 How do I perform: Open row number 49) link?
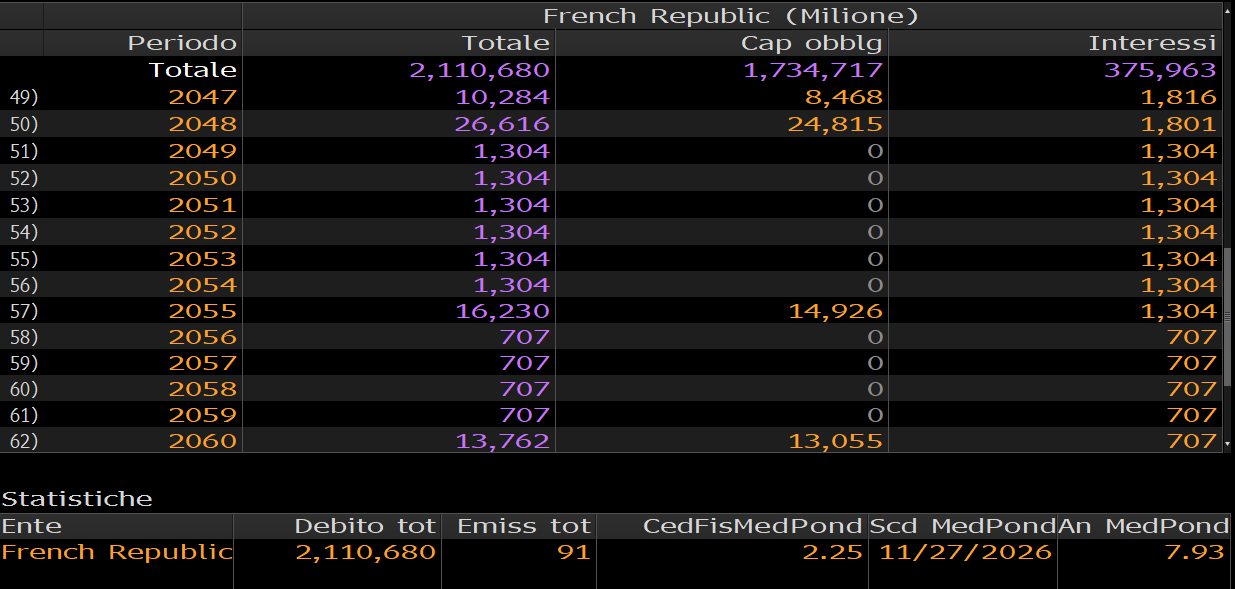tap(24, 97)
